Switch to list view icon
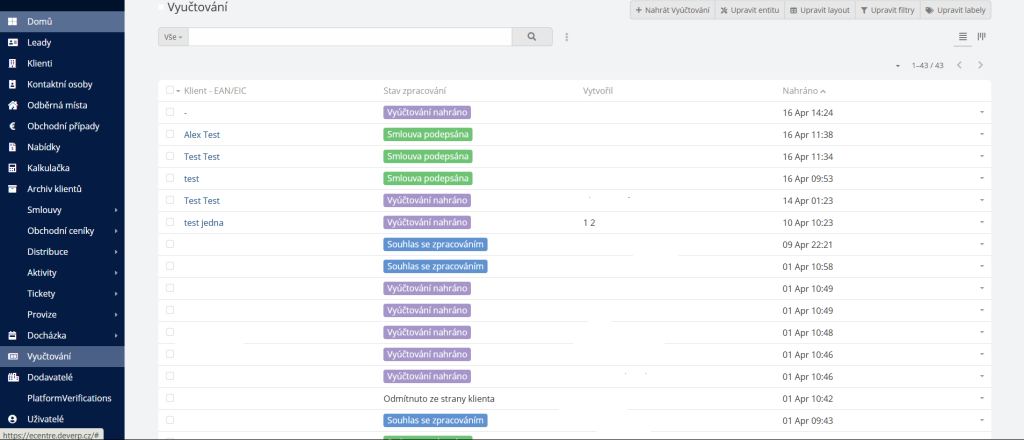 tap(963, 37)
